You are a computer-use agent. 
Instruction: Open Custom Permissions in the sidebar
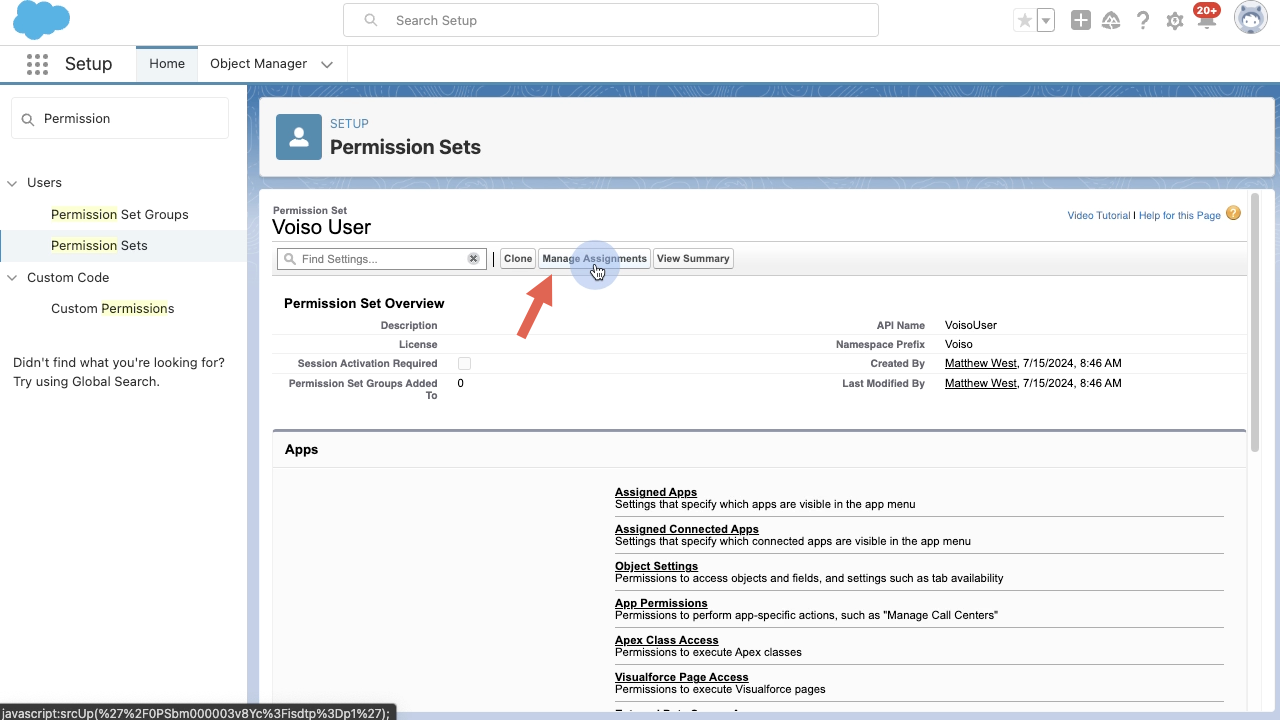112,308
